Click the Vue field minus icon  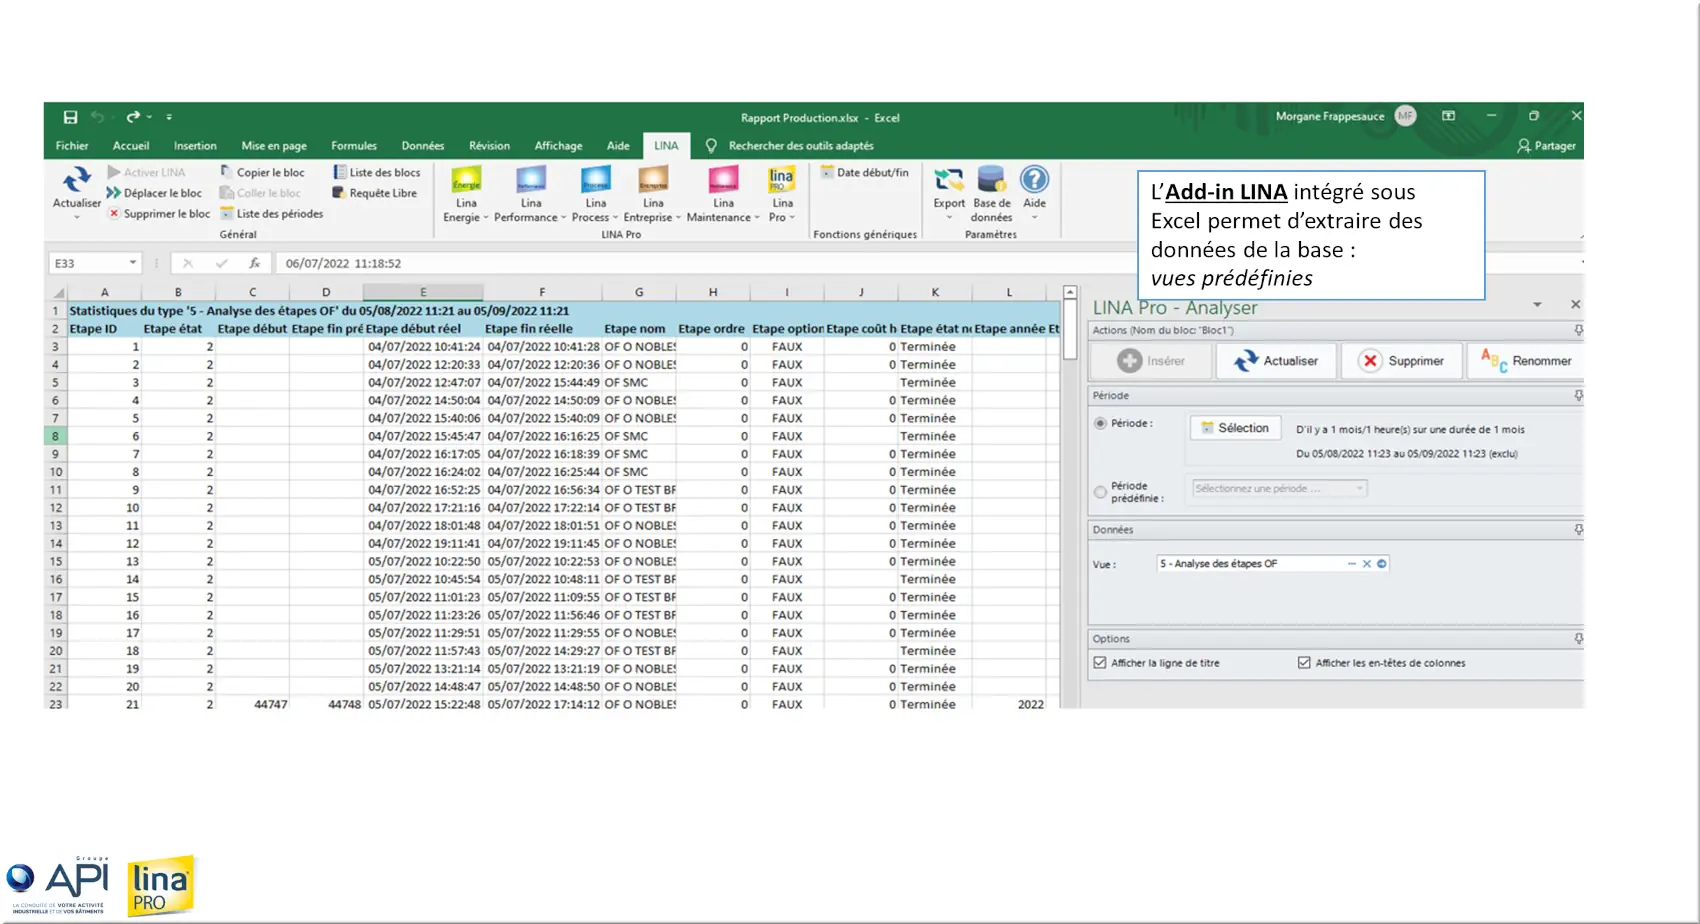coord(1352,564)
